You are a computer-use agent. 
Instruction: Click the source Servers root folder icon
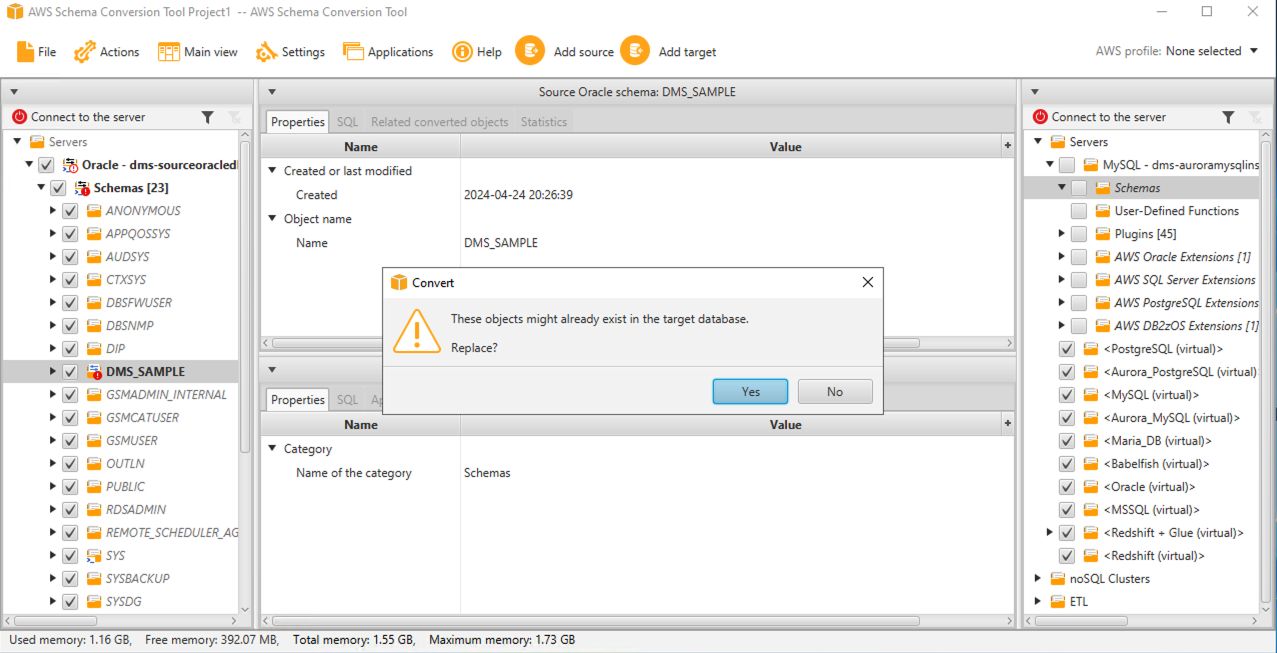point(37,141)
